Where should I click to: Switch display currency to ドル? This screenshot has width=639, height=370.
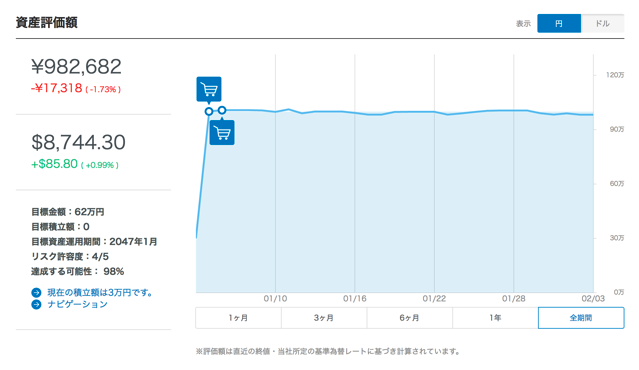(x=602, y=23)
